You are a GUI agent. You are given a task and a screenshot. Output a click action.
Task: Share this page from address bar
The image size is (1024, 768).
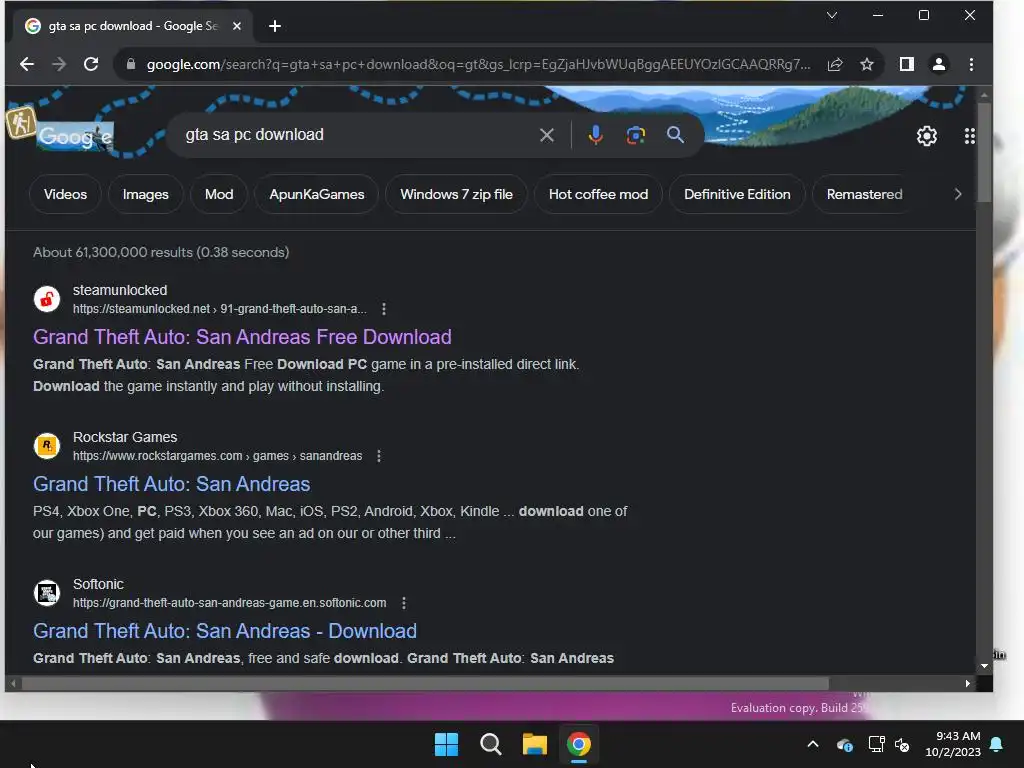tap(835, 64)
